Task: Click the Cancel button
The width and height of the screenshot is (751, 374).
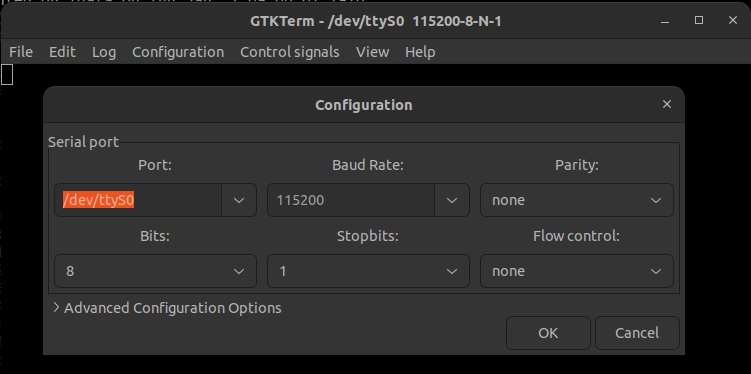Action: [637, 333]
